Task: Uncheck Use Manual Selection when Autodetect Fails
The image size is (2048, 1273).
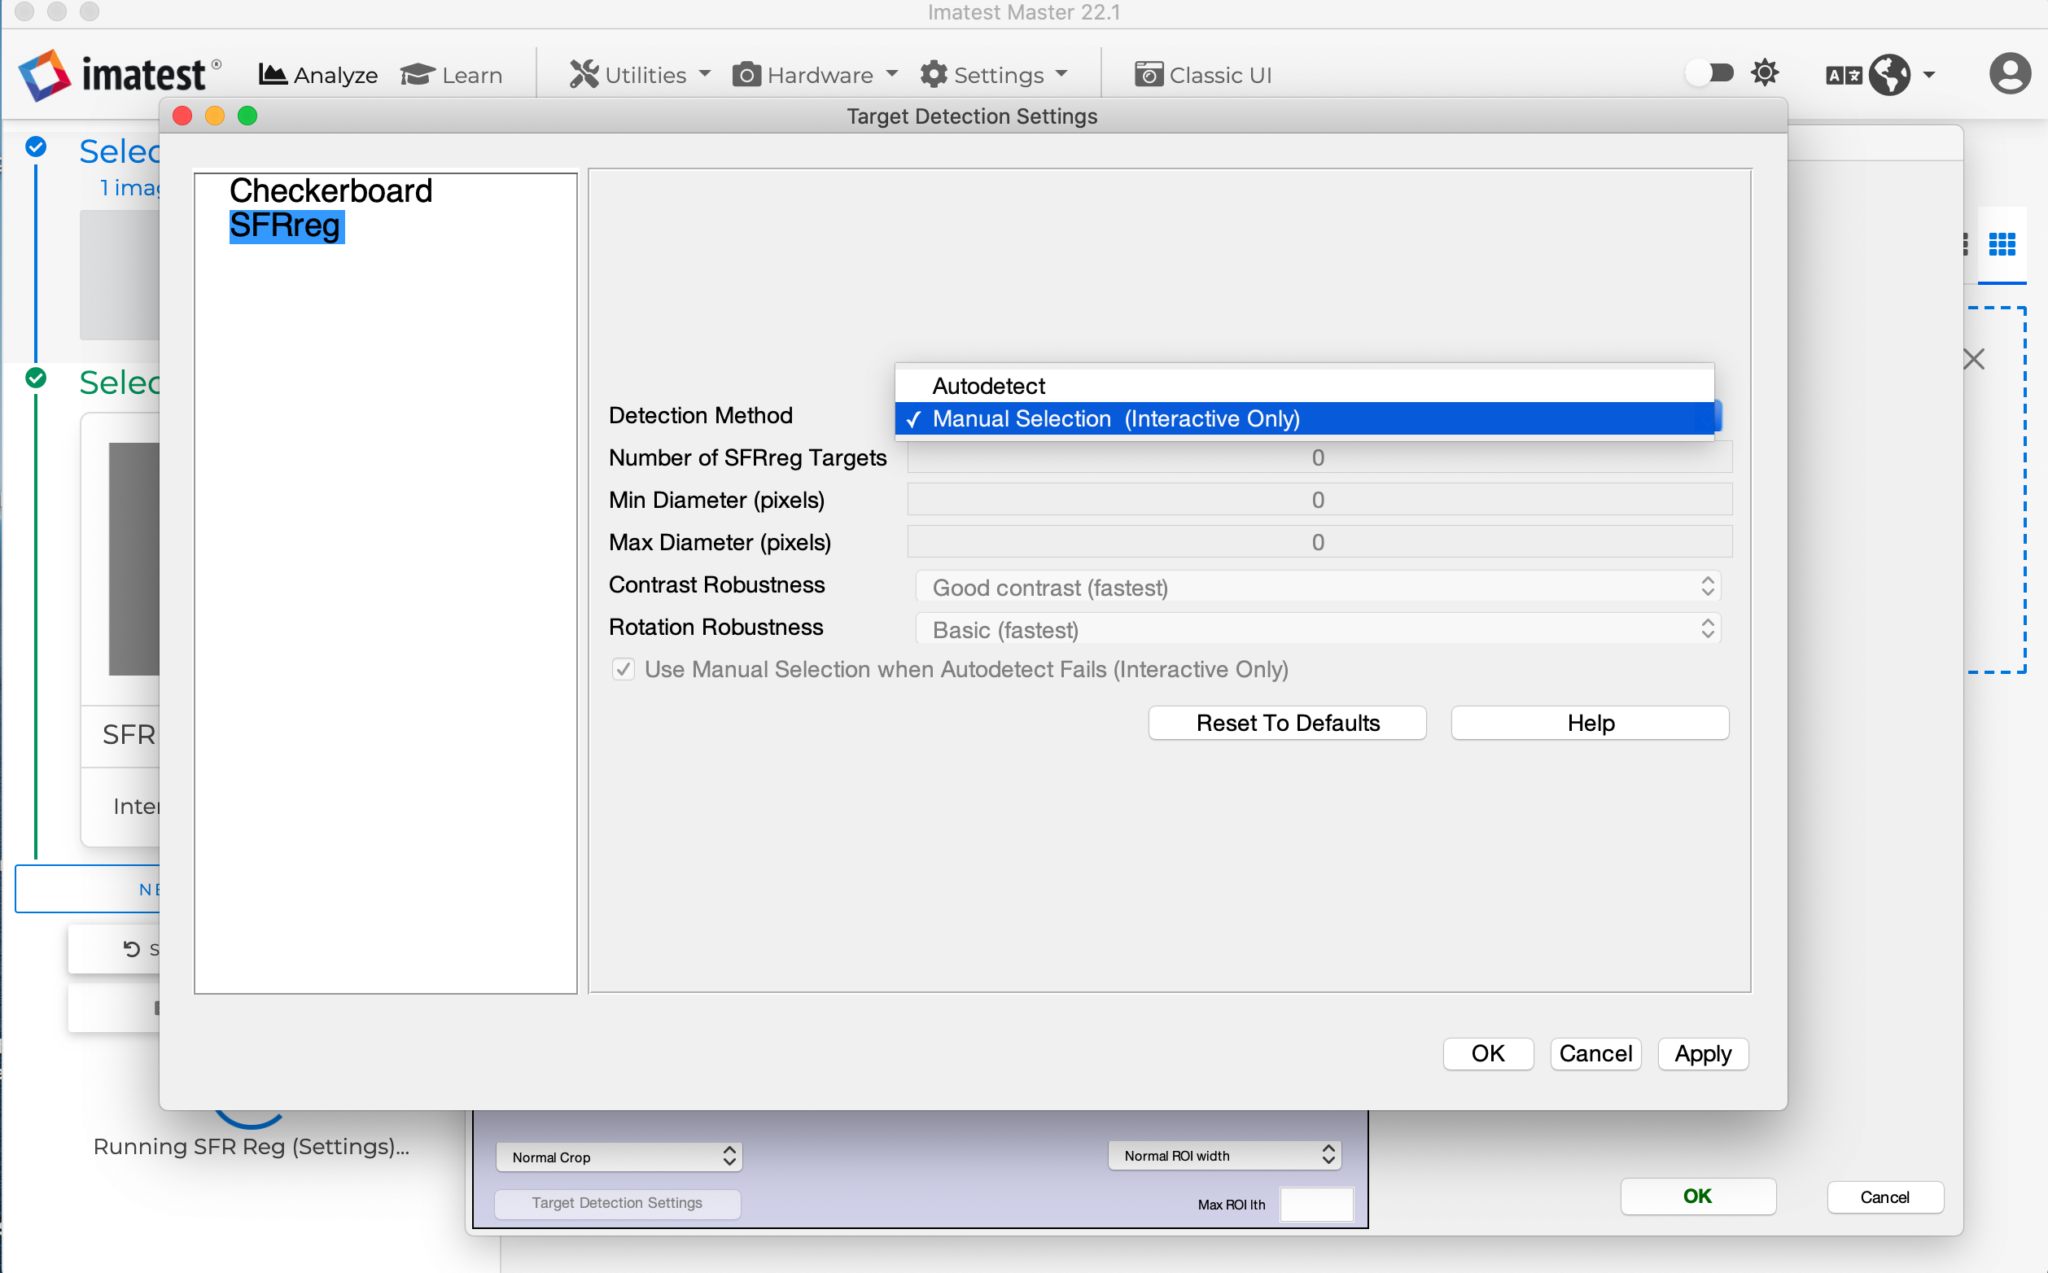Action: (623, 670)
